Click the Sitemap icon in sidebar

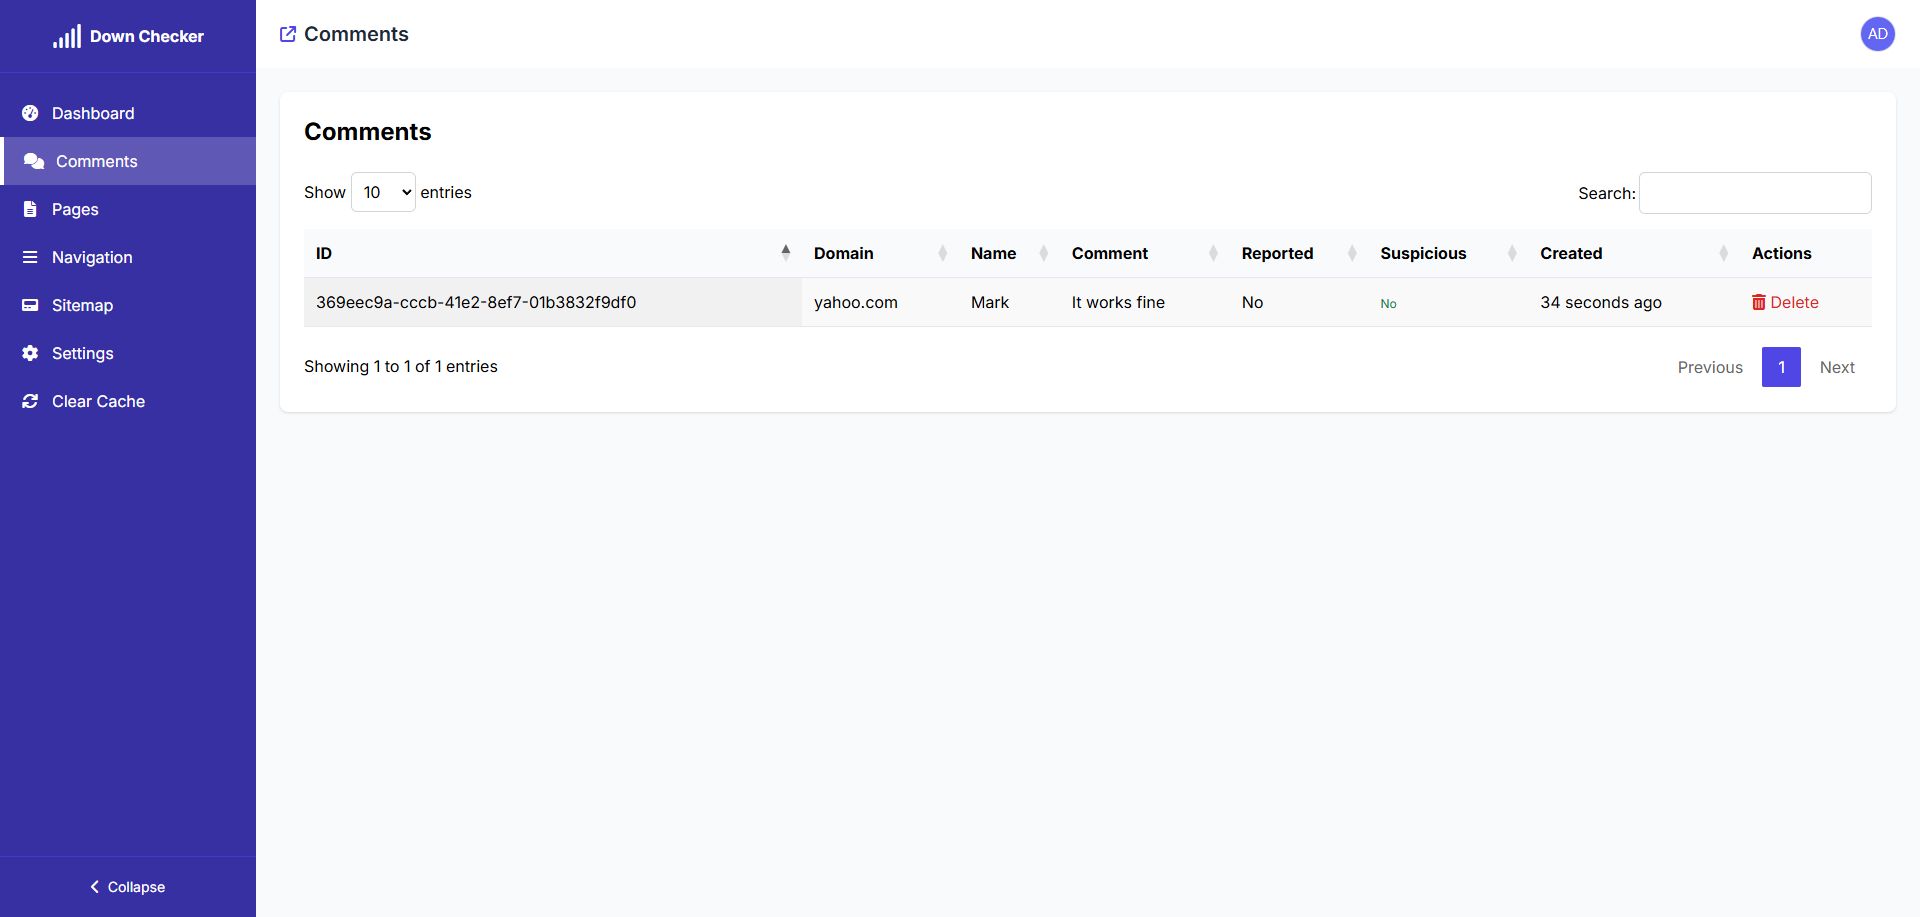(x=30, y=305)
